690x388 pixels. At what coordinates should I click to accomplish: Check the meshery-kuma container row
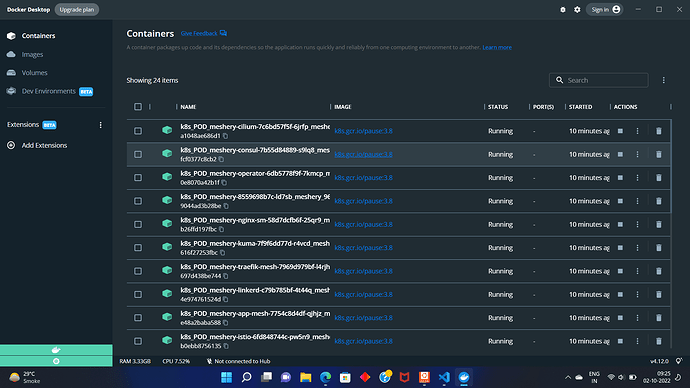coord(138,247)
